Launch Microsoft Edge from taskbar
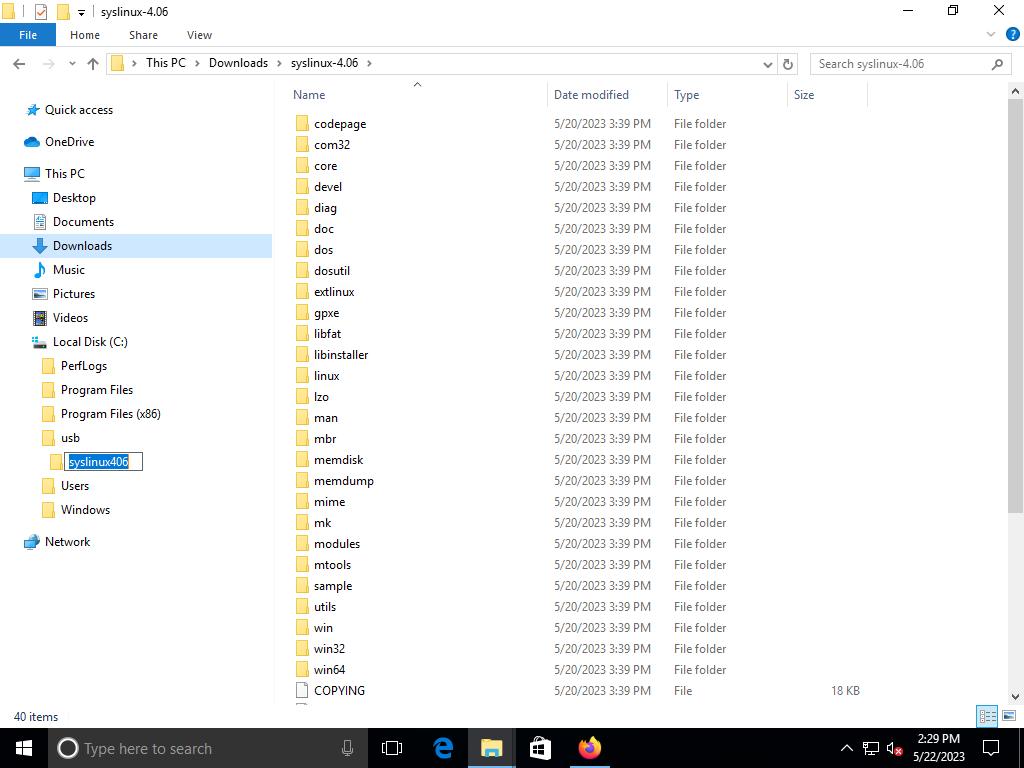Image resolution: width=1024 pixels, height=768 pixels. tap(443, 748)
